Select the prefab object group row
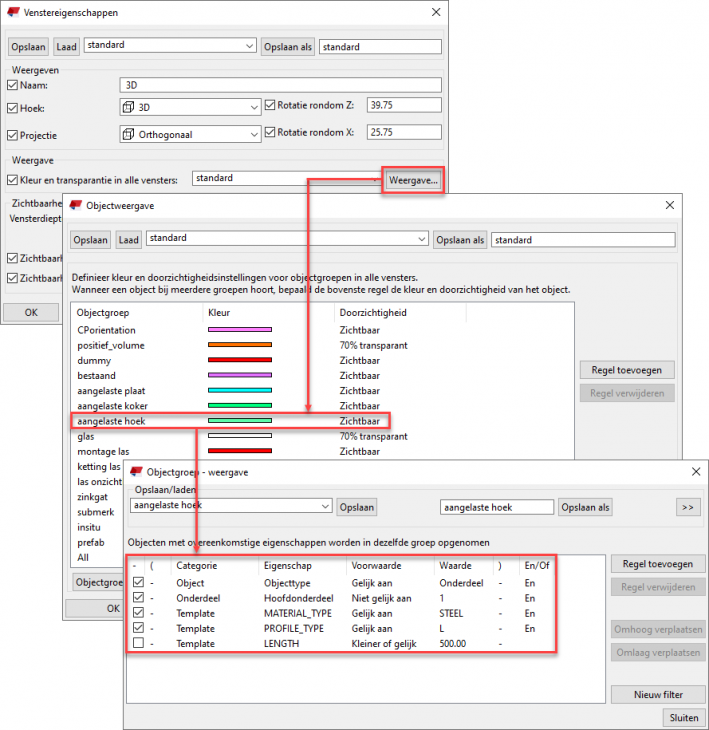The image size is (709, 730). pyautogui.click(x=91, y=542)
